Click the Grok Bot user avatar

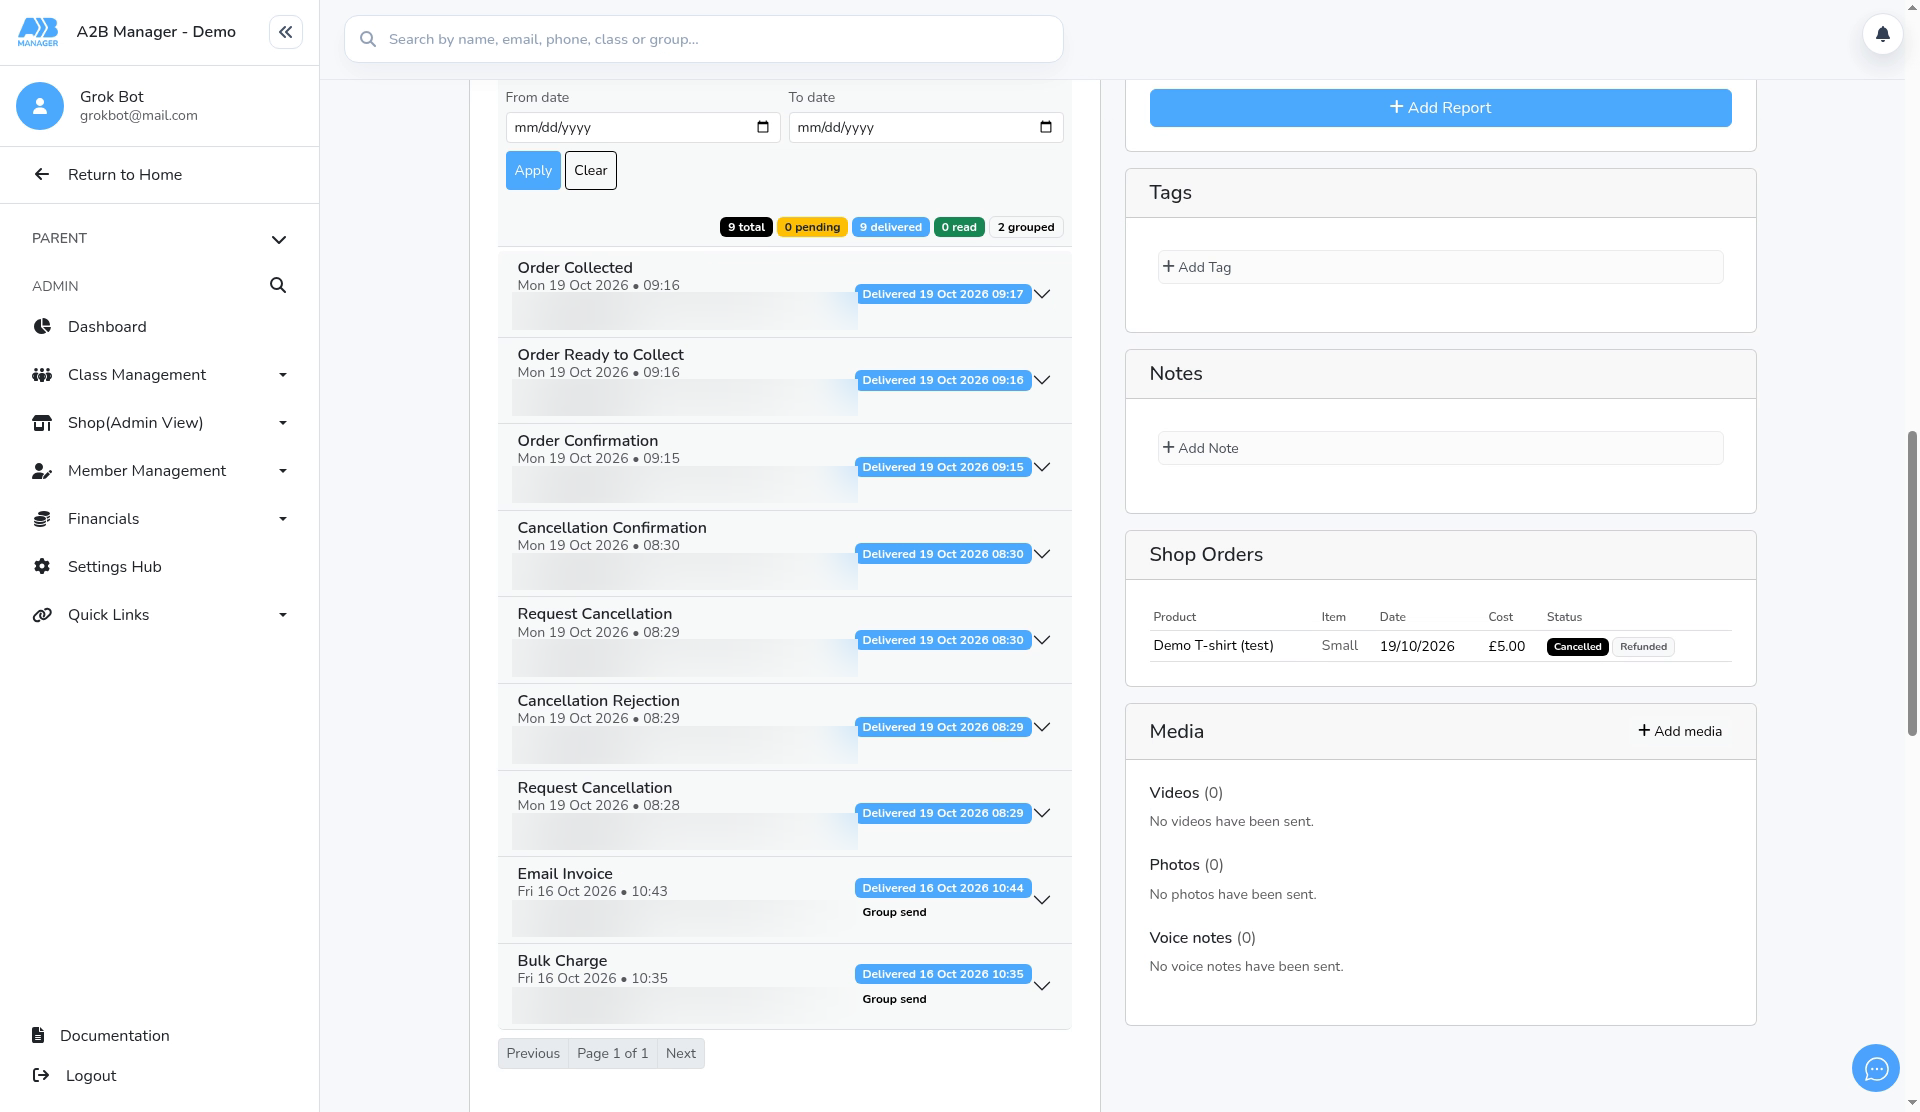tap(40, 105)
